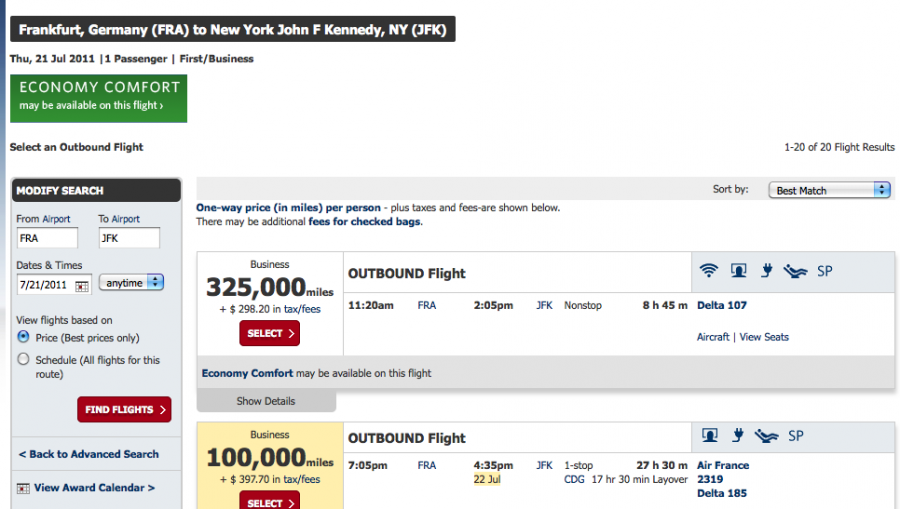
Task: Select Schedule (All flights) radio button
Action: tap(23, 359)
